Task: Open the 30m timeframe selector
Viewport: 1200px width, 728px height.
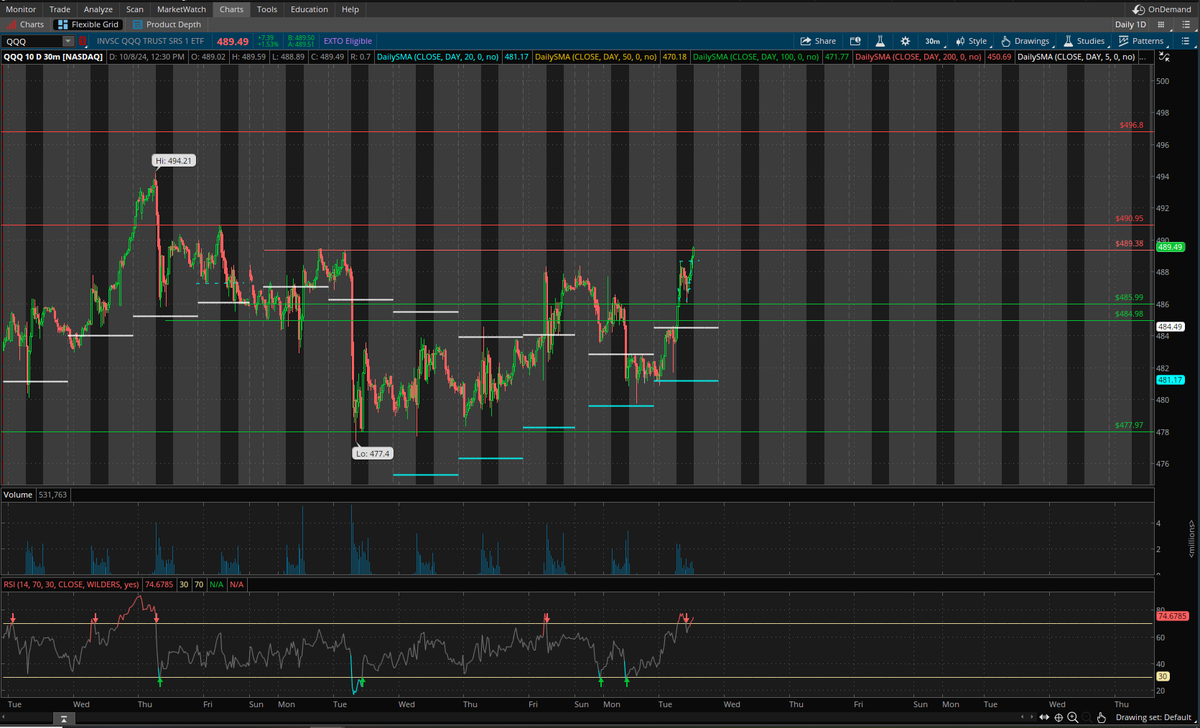Action: (932, 41)
